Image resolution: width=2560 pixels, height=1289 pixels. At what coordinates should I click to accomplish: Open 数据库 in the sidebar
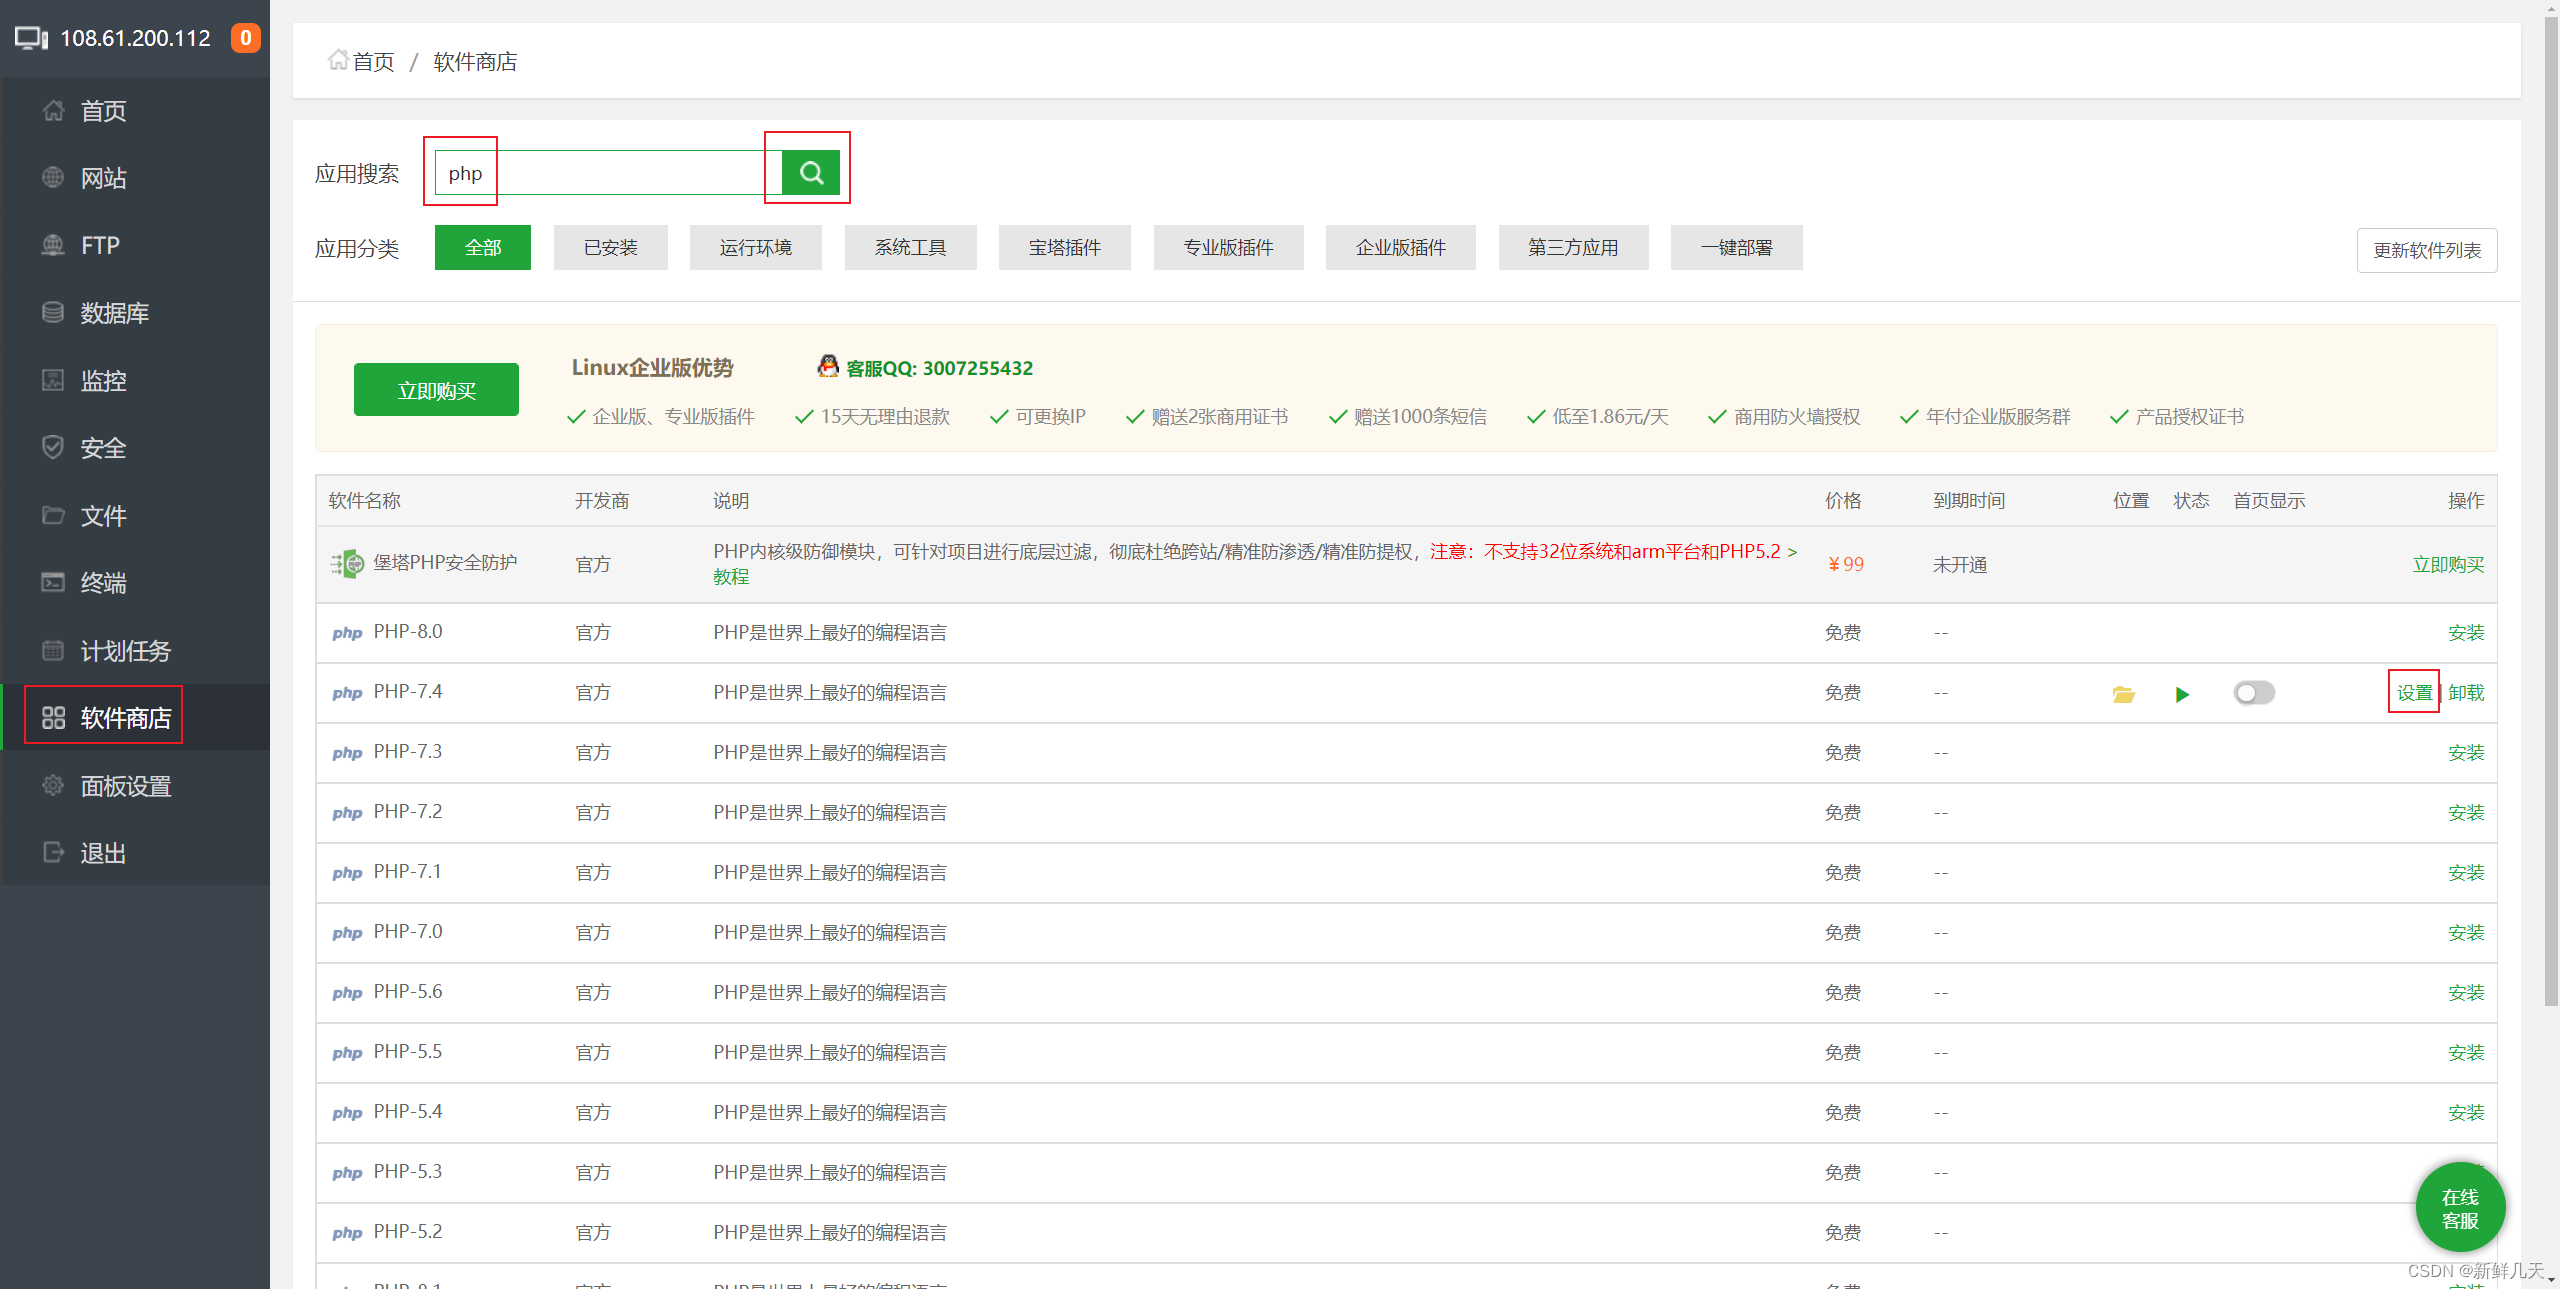pyautogui.click(x=135, y=313)
